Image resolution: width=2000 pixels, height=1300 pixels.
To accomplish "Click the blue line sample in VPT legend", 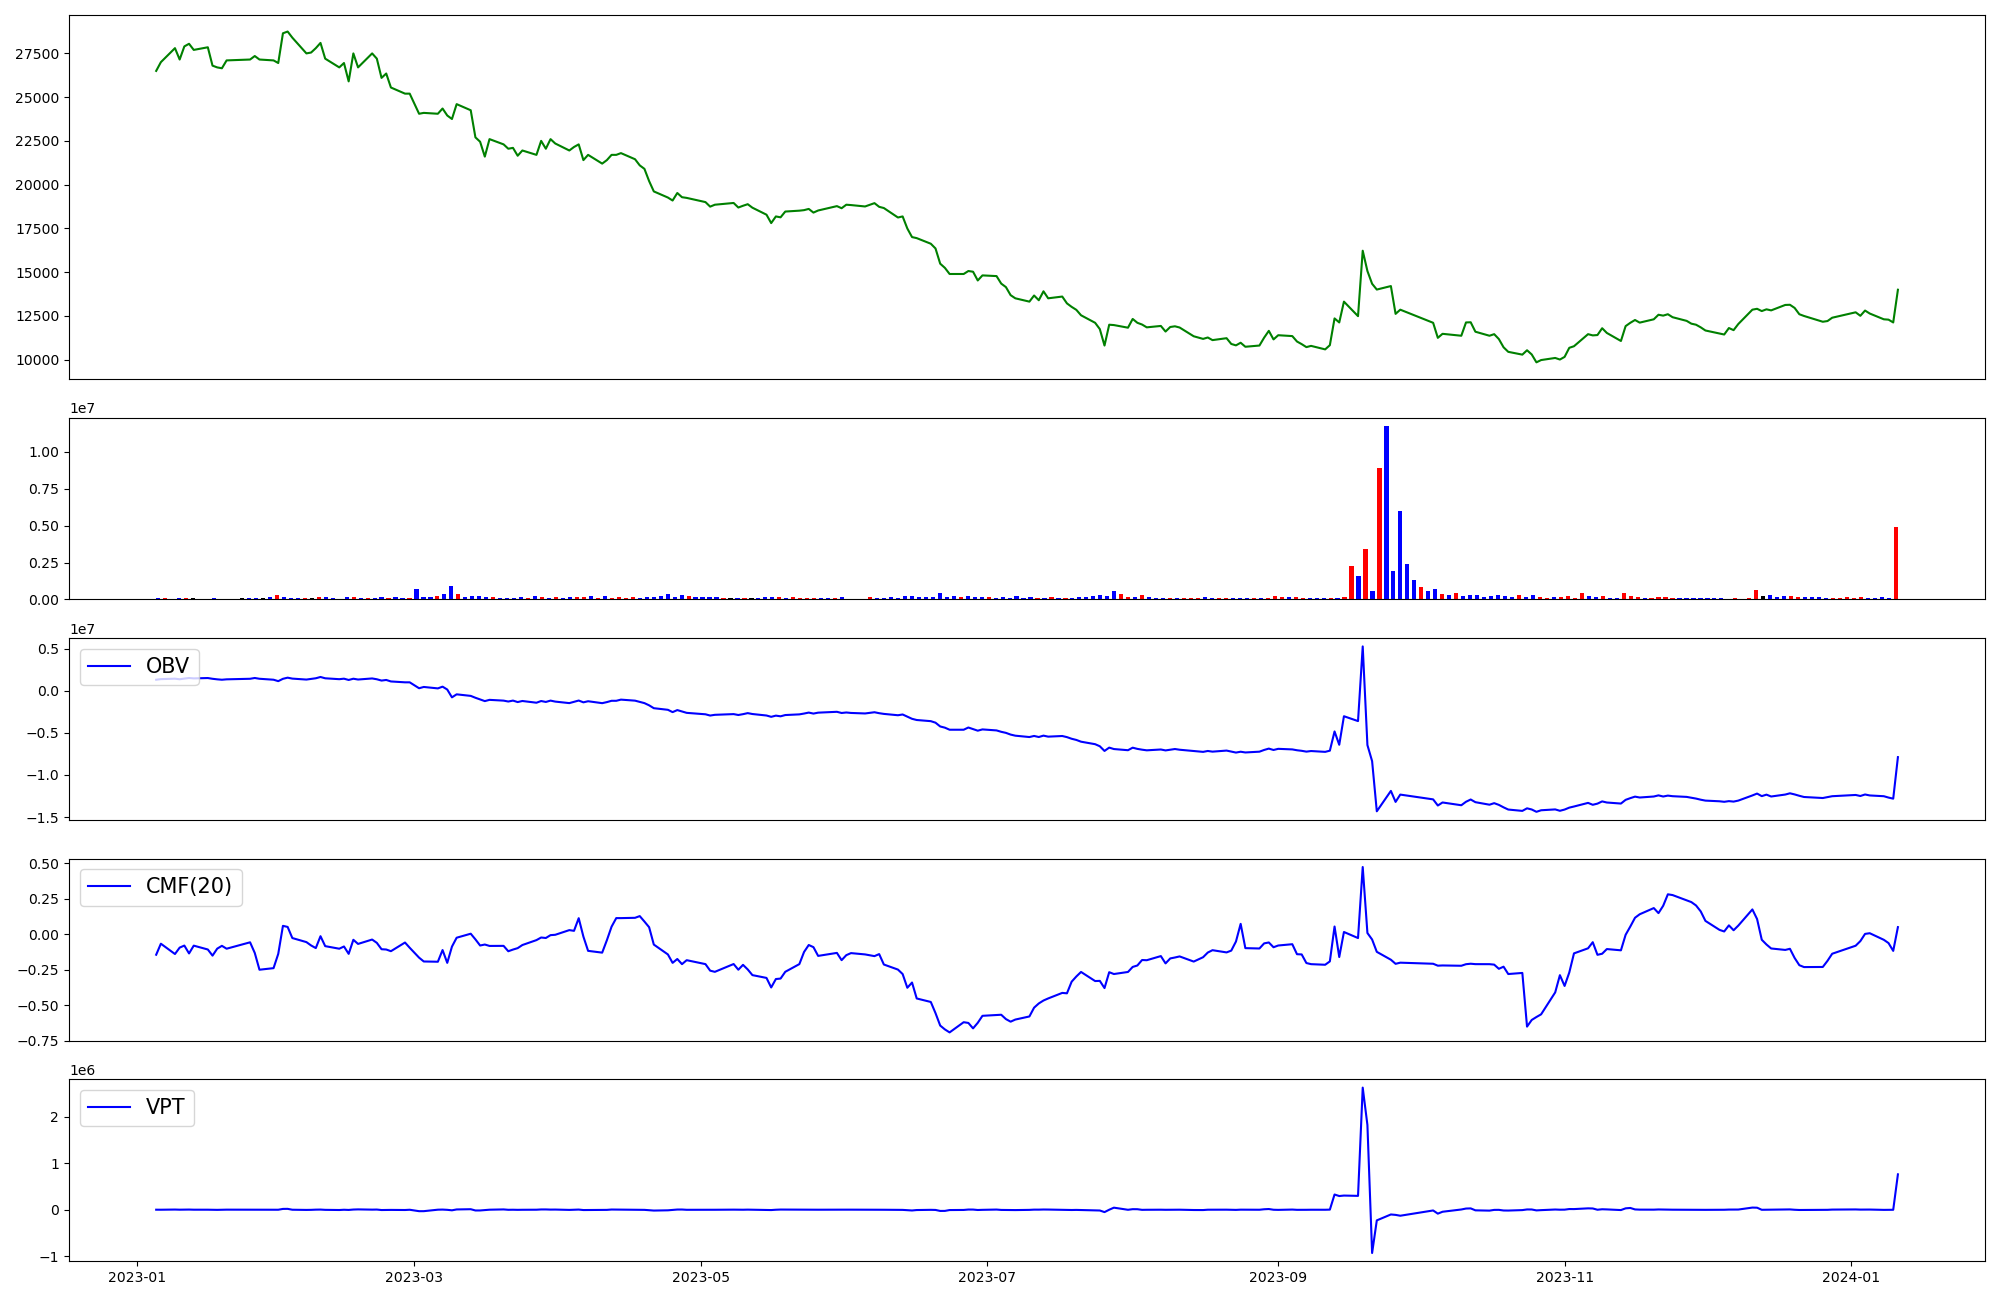I will coord(110,1107).
